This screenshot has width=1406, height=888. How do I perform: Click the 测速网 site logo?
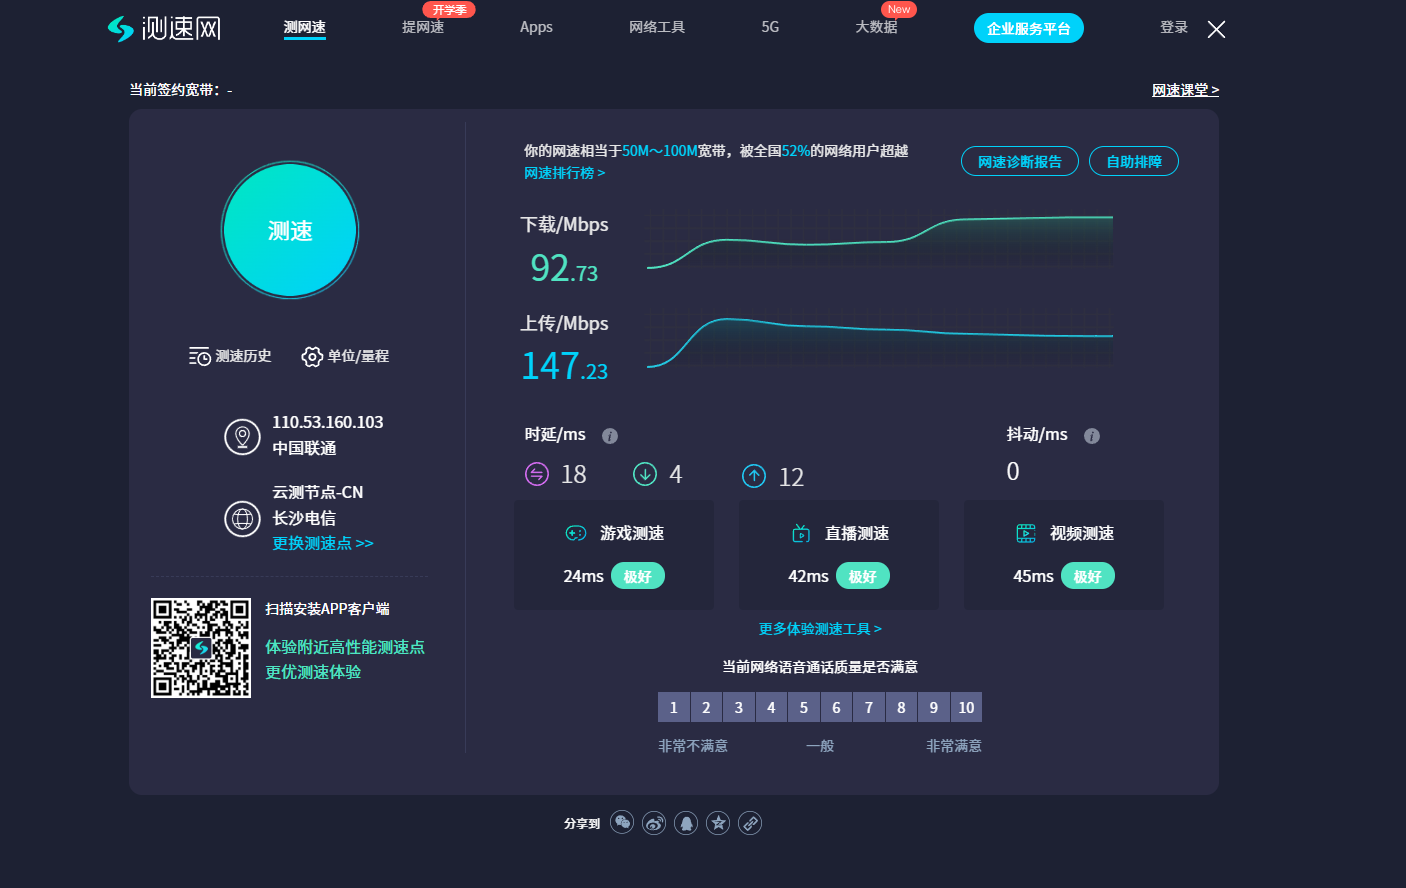click(163, 28)
